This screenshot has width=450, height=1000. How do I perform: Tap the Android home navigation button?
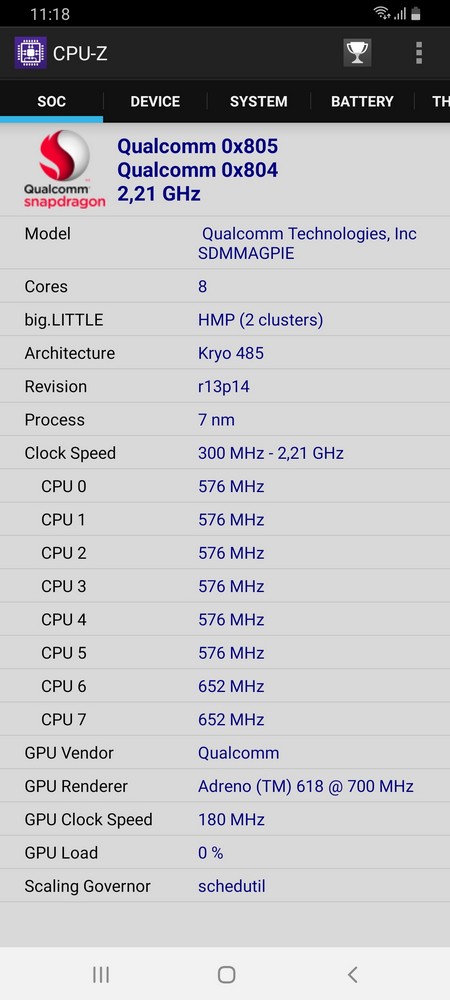click(x=226, y=974)
